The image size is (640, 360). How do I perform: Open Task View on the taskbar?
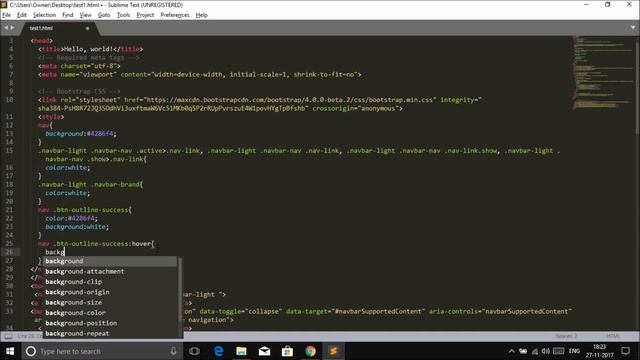(x=195, y=351)
